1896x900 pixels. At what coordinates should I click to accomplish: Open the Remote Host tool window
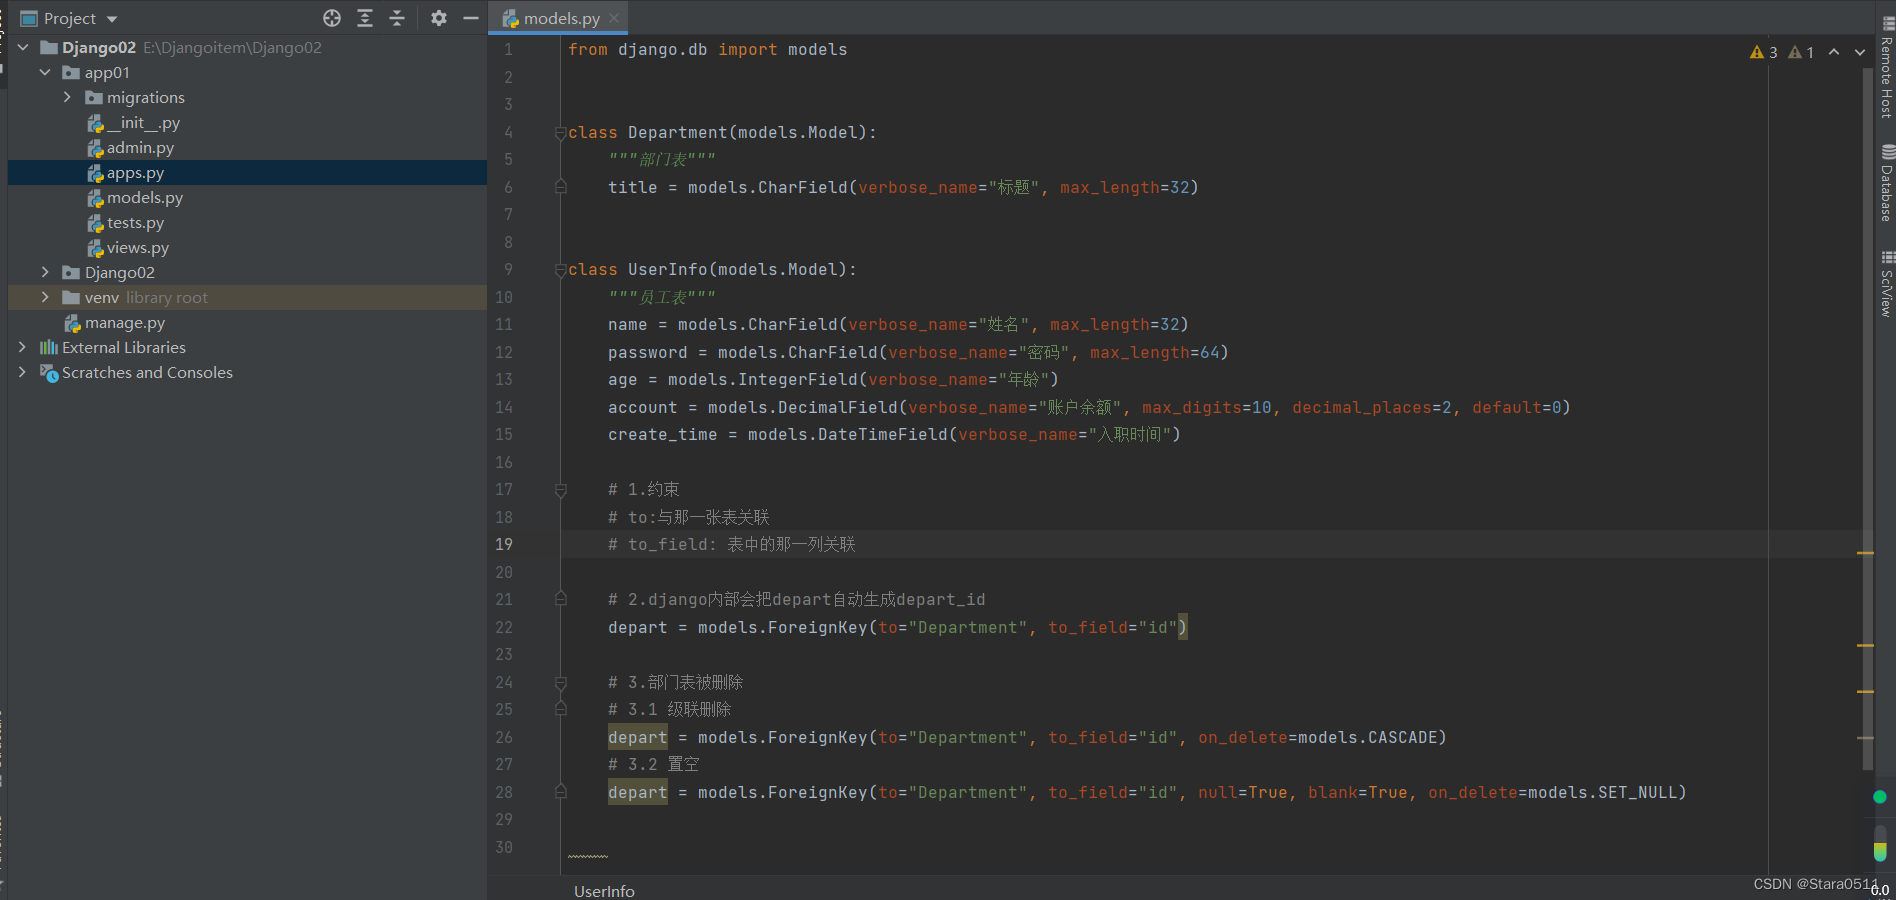(1887, 67)
